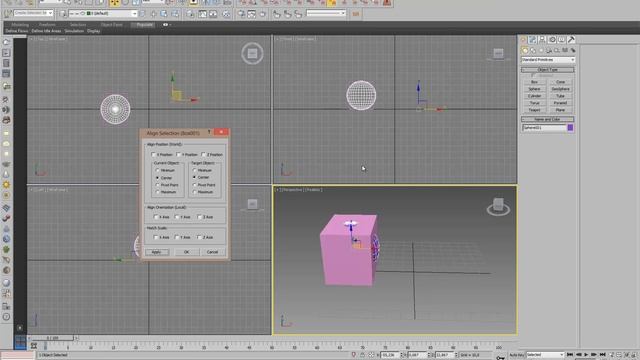Click the Left viewport ViewCube
The width and height of the screenshot is (640, 360).
(252, 204)
